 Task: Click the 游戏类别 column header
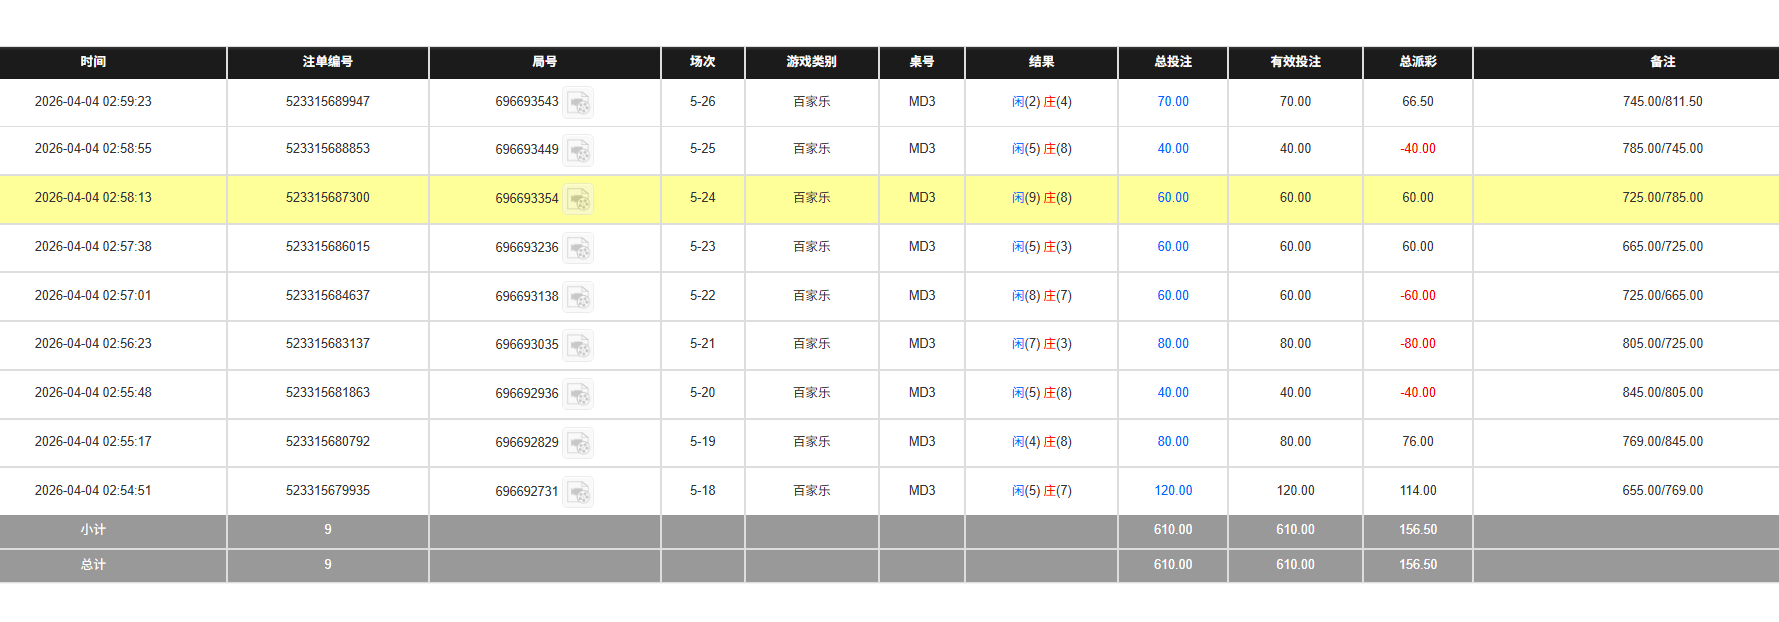(812, 62)
